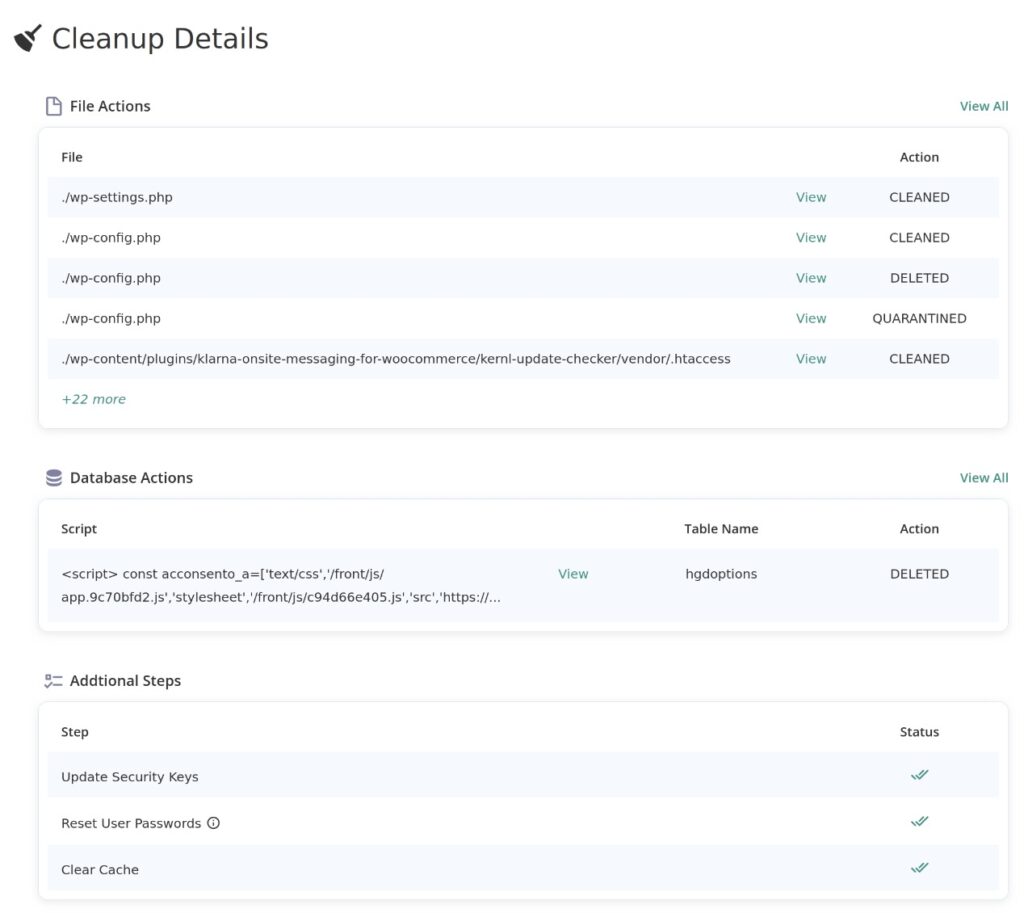Click the Cleanup Details heading

160,39
